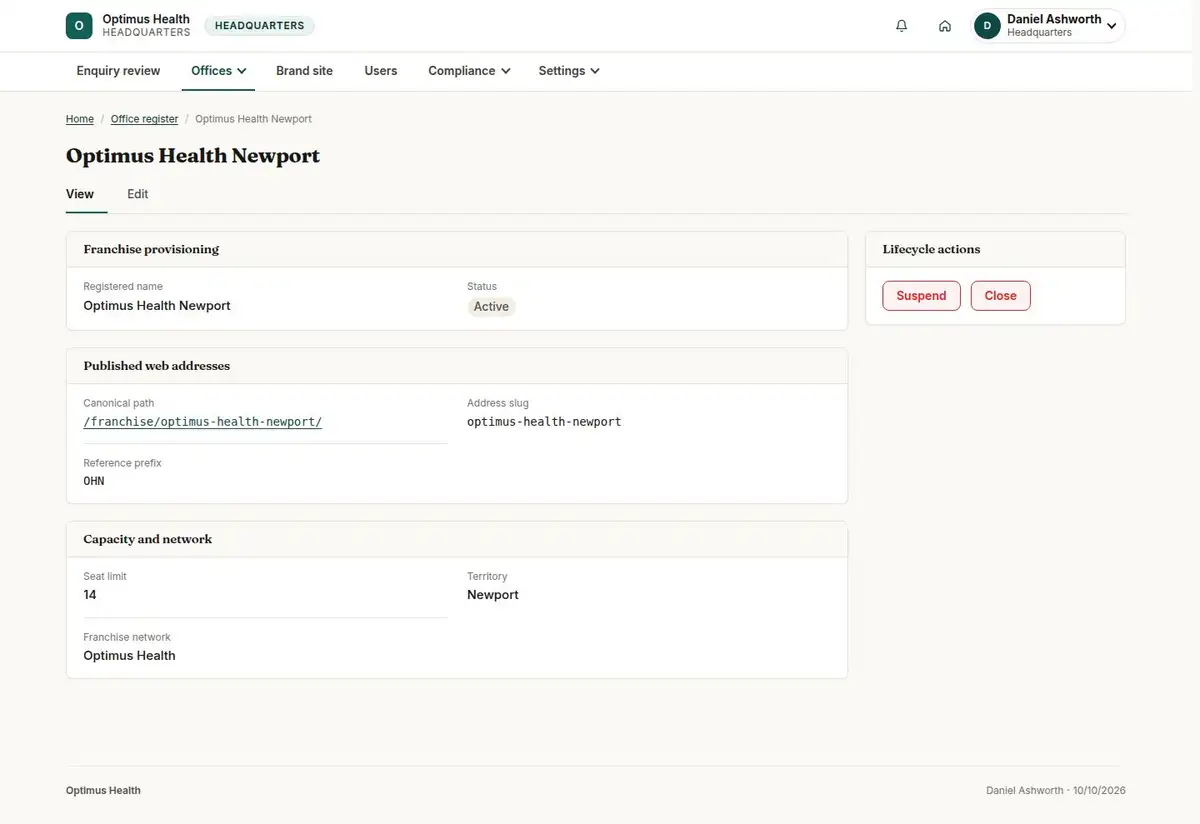Click the home icon in header
Screen dimensions: 1200x824
tap(945, 26)
